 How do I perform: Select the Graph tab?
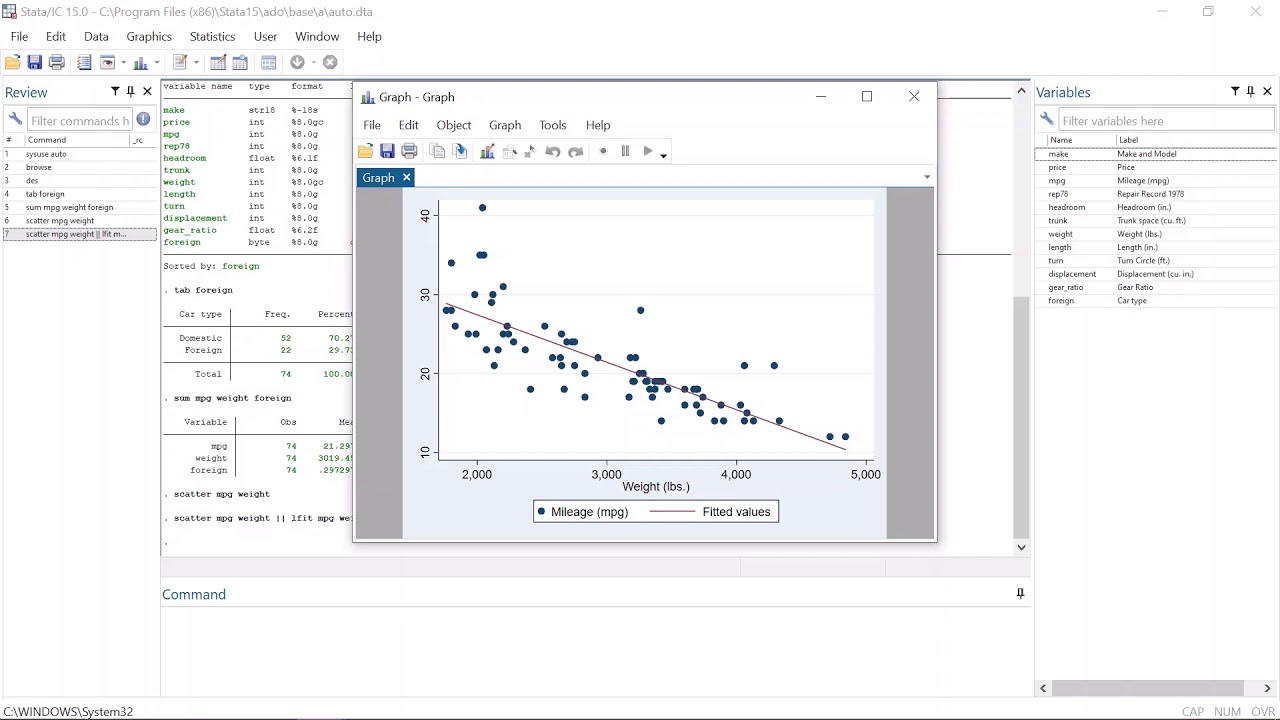[x=378, y=177]
